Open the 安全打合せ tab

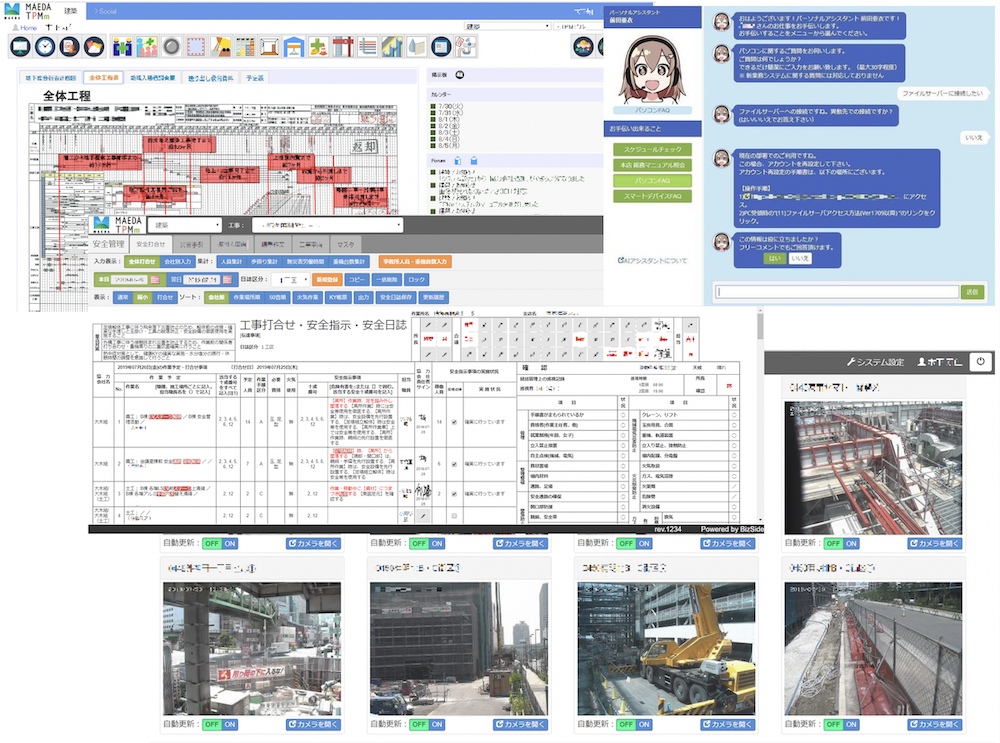151,244
